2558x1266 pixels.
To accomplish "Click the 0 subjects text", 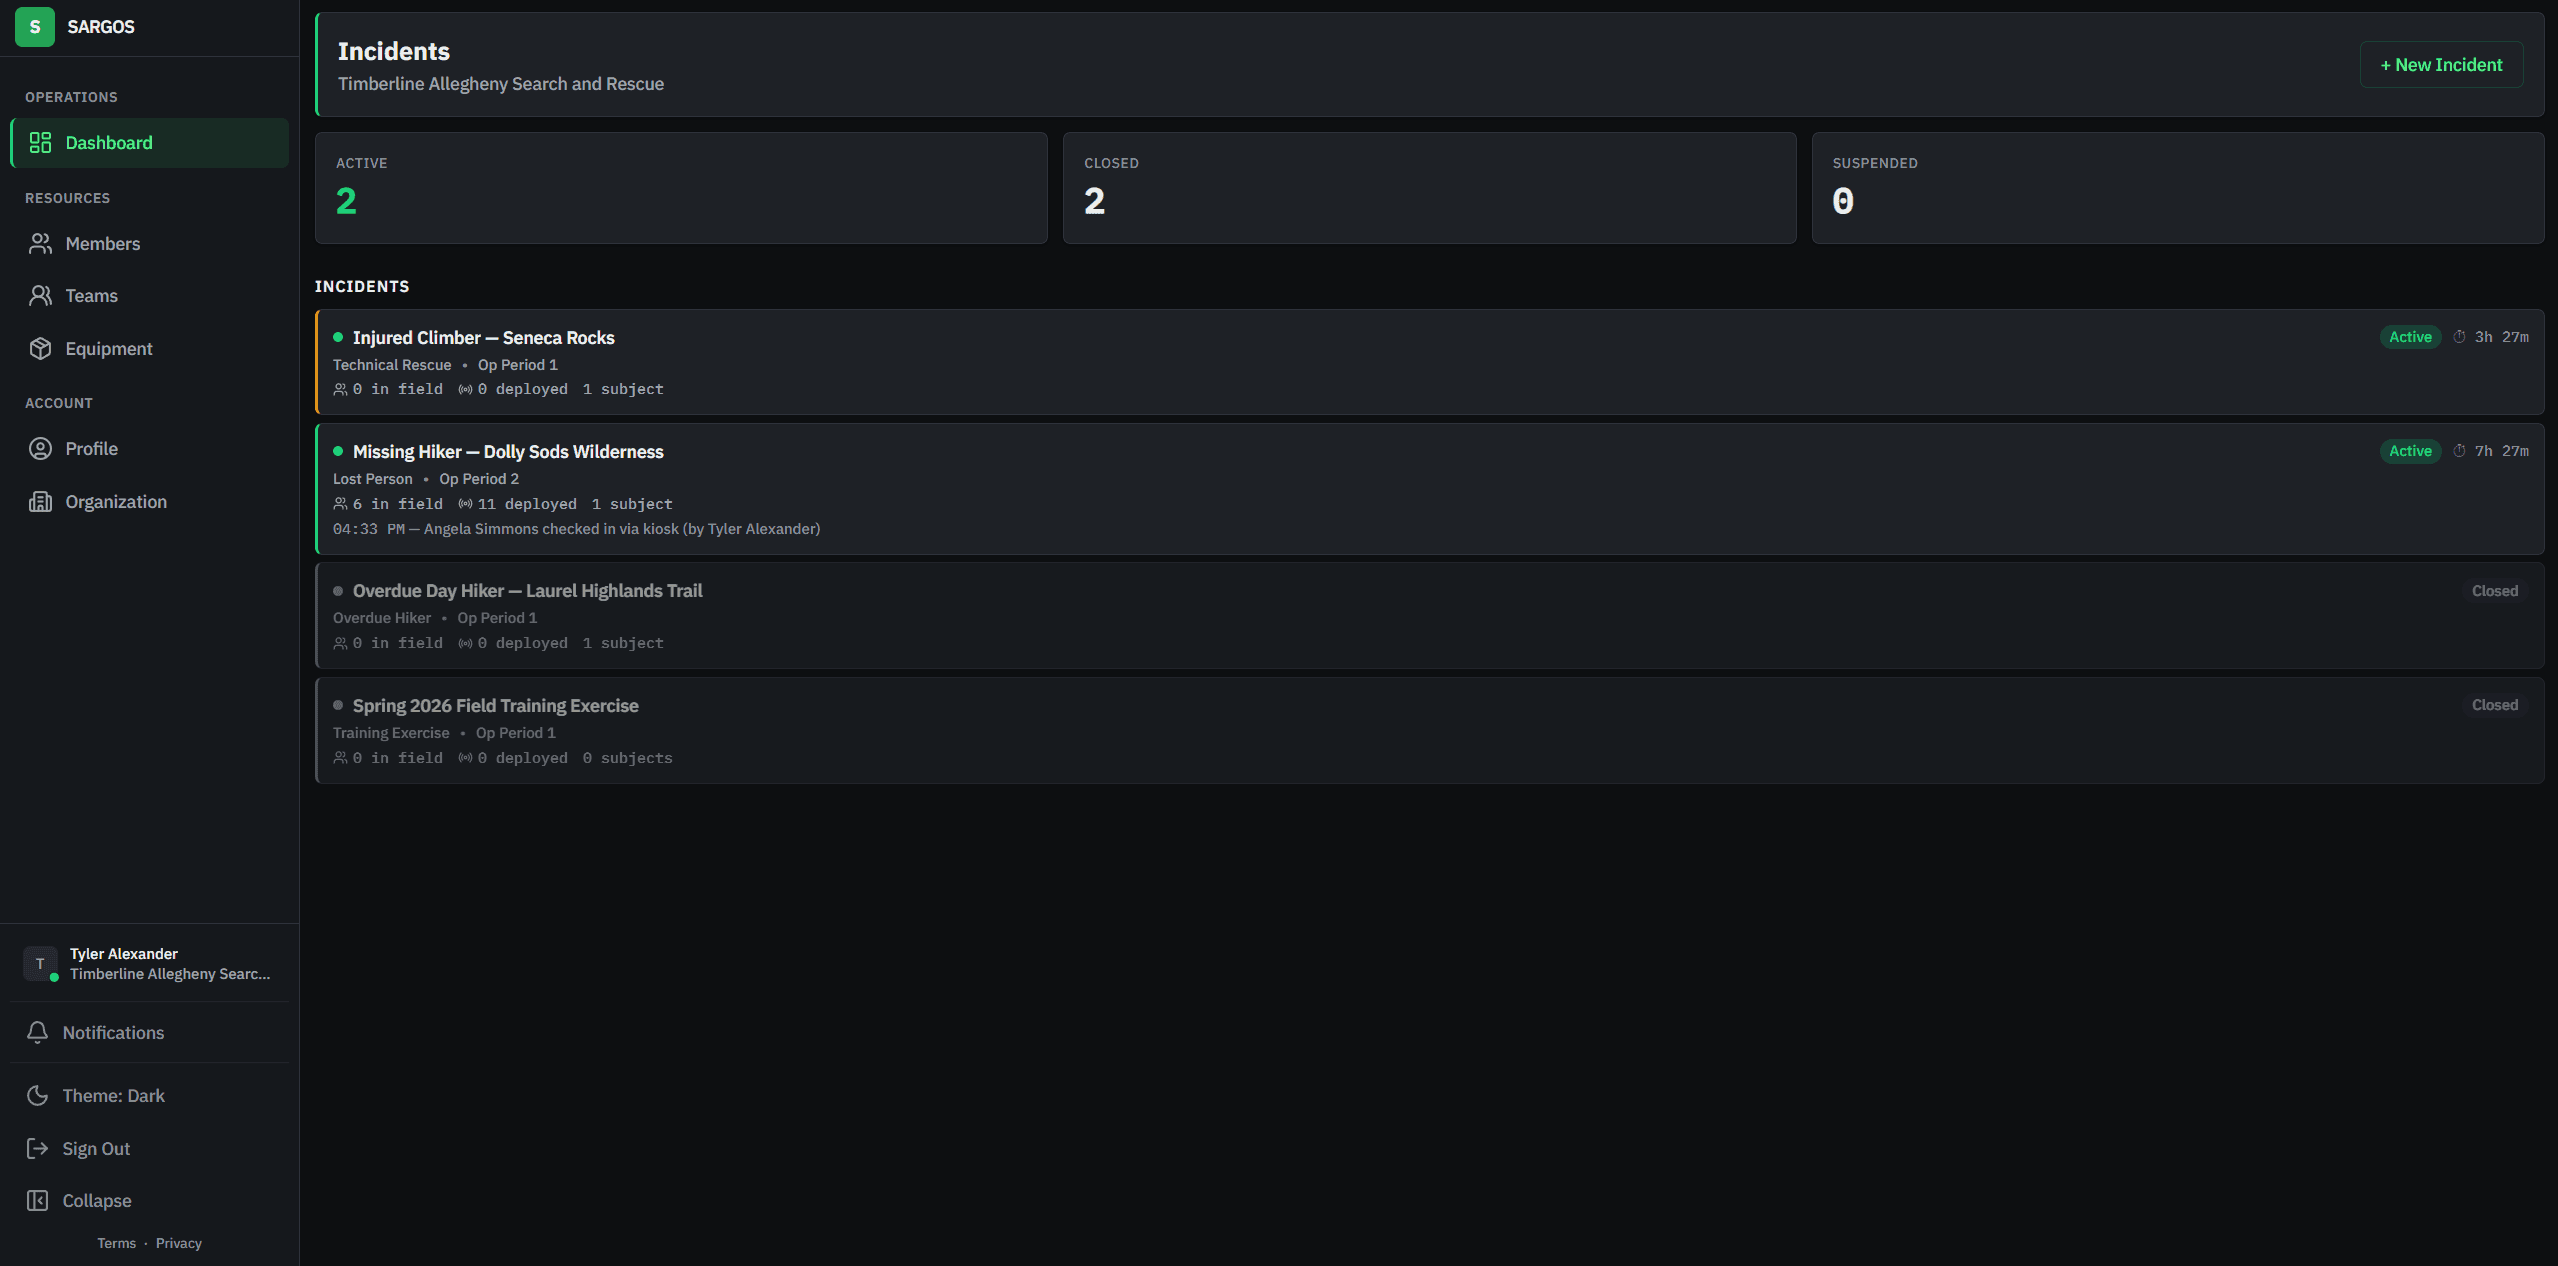I will (x=627, y=758).
